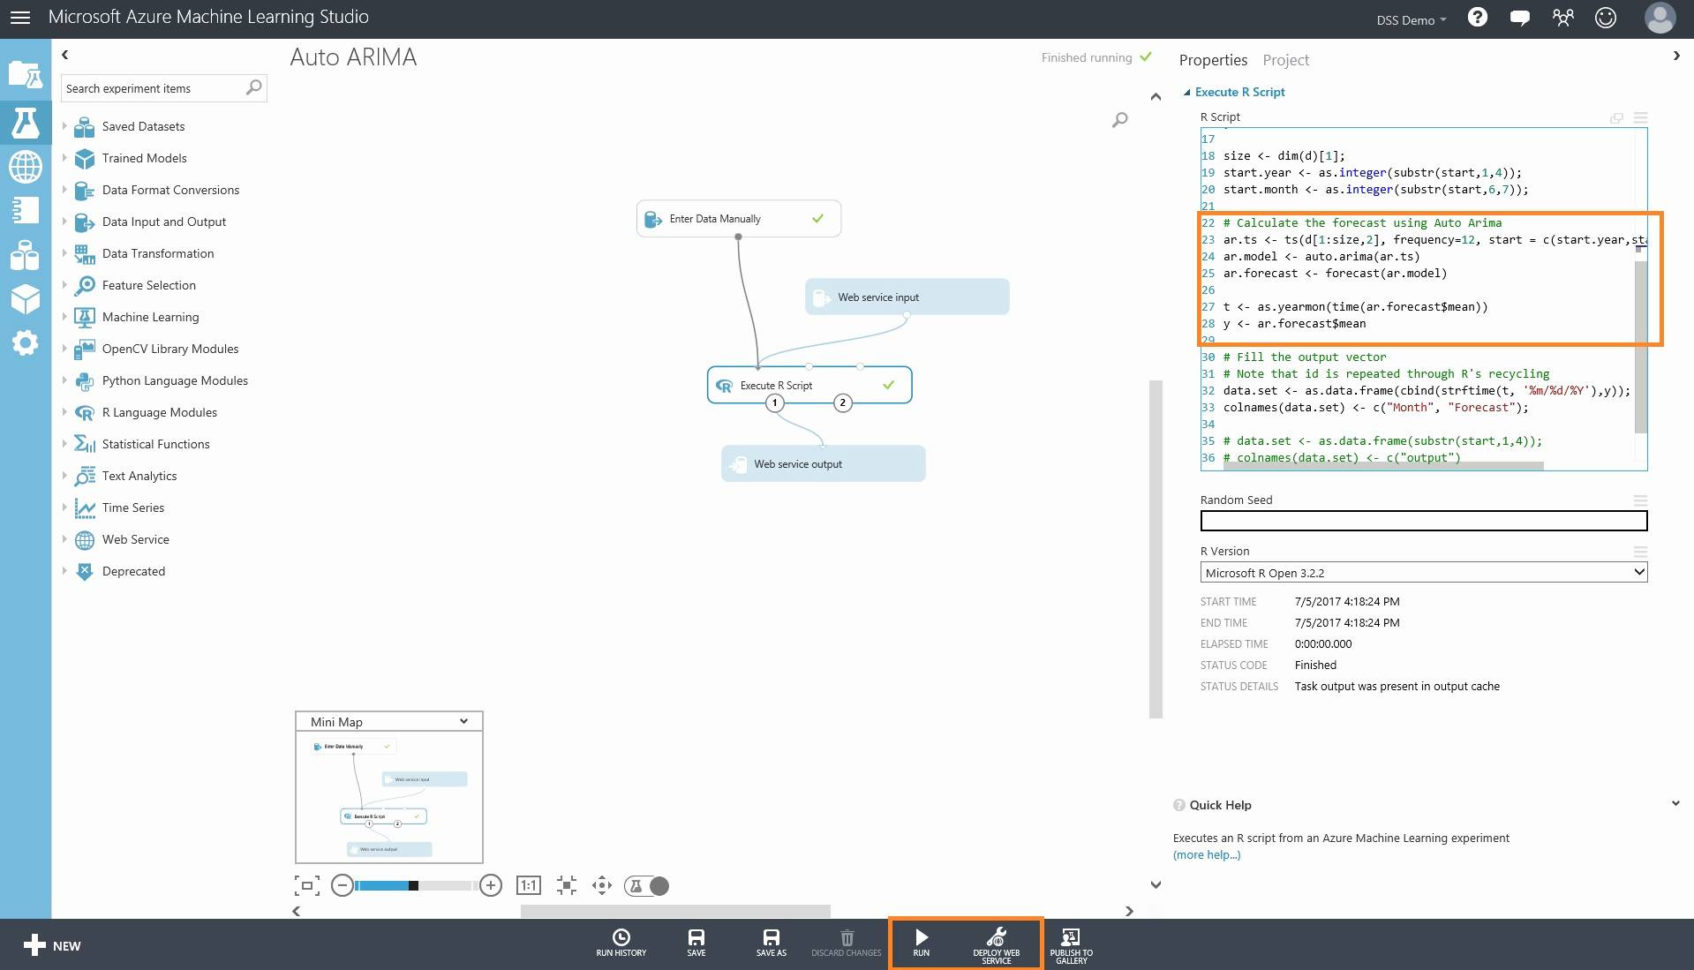1694x970 pixels.
Task: Open Settings gear in left sidebar
Action: pyautogui.click(x=25, y=344)
